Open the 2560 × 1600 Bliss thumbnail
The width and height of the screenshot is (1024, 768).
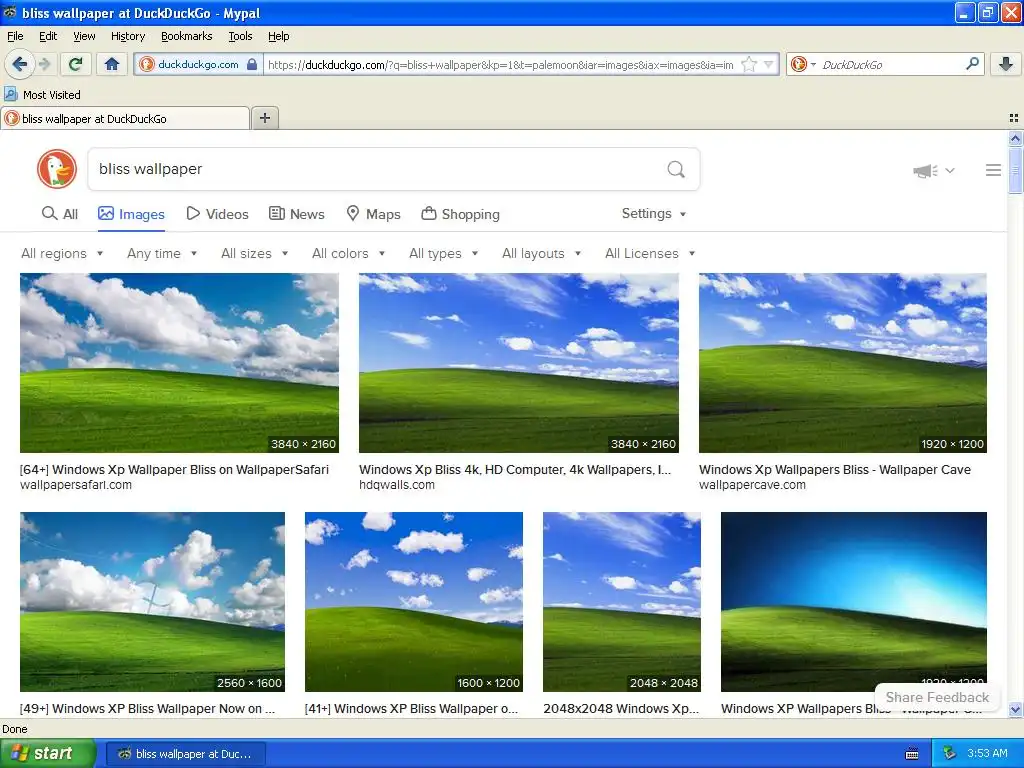pos(152,601)
